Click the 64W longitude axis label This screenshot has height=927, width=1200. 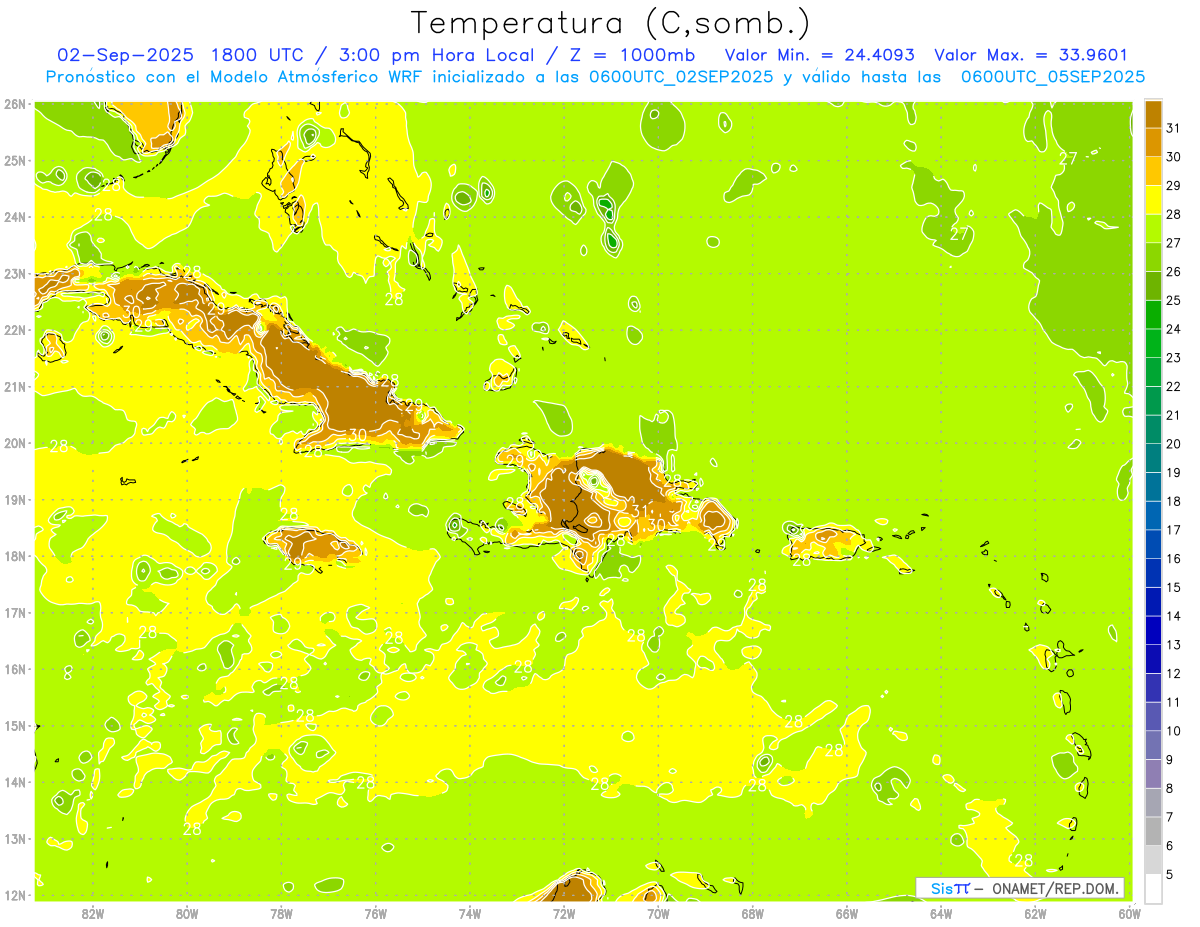point(941,913)
